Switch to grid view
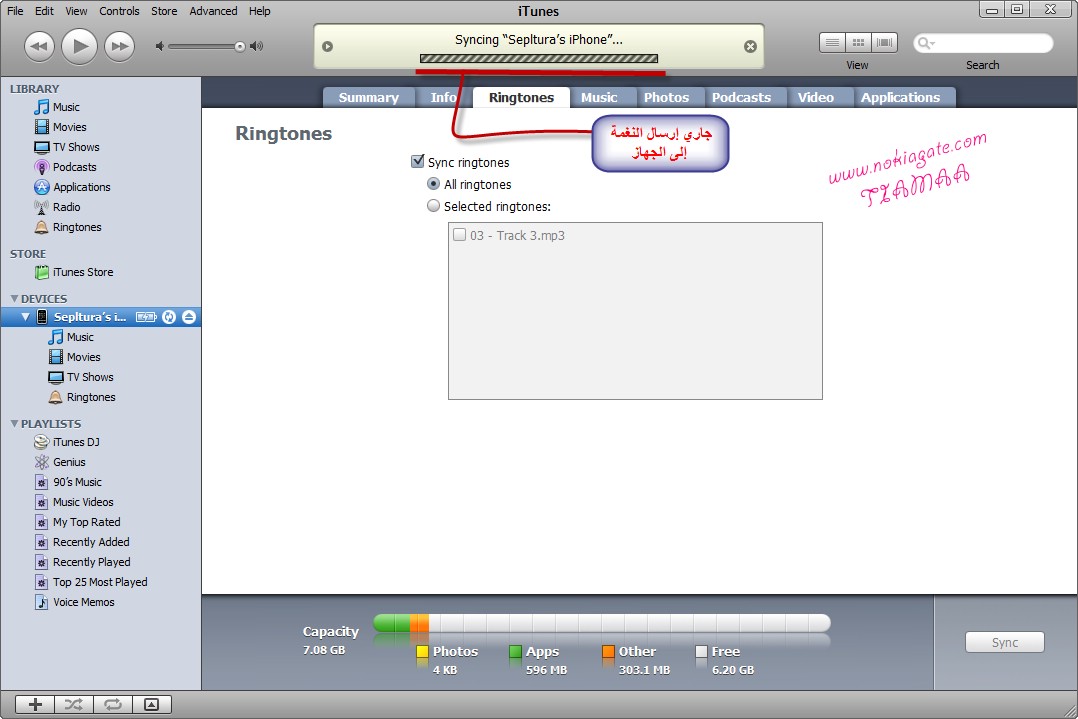The image size is (1078, 719). [858, 43]
